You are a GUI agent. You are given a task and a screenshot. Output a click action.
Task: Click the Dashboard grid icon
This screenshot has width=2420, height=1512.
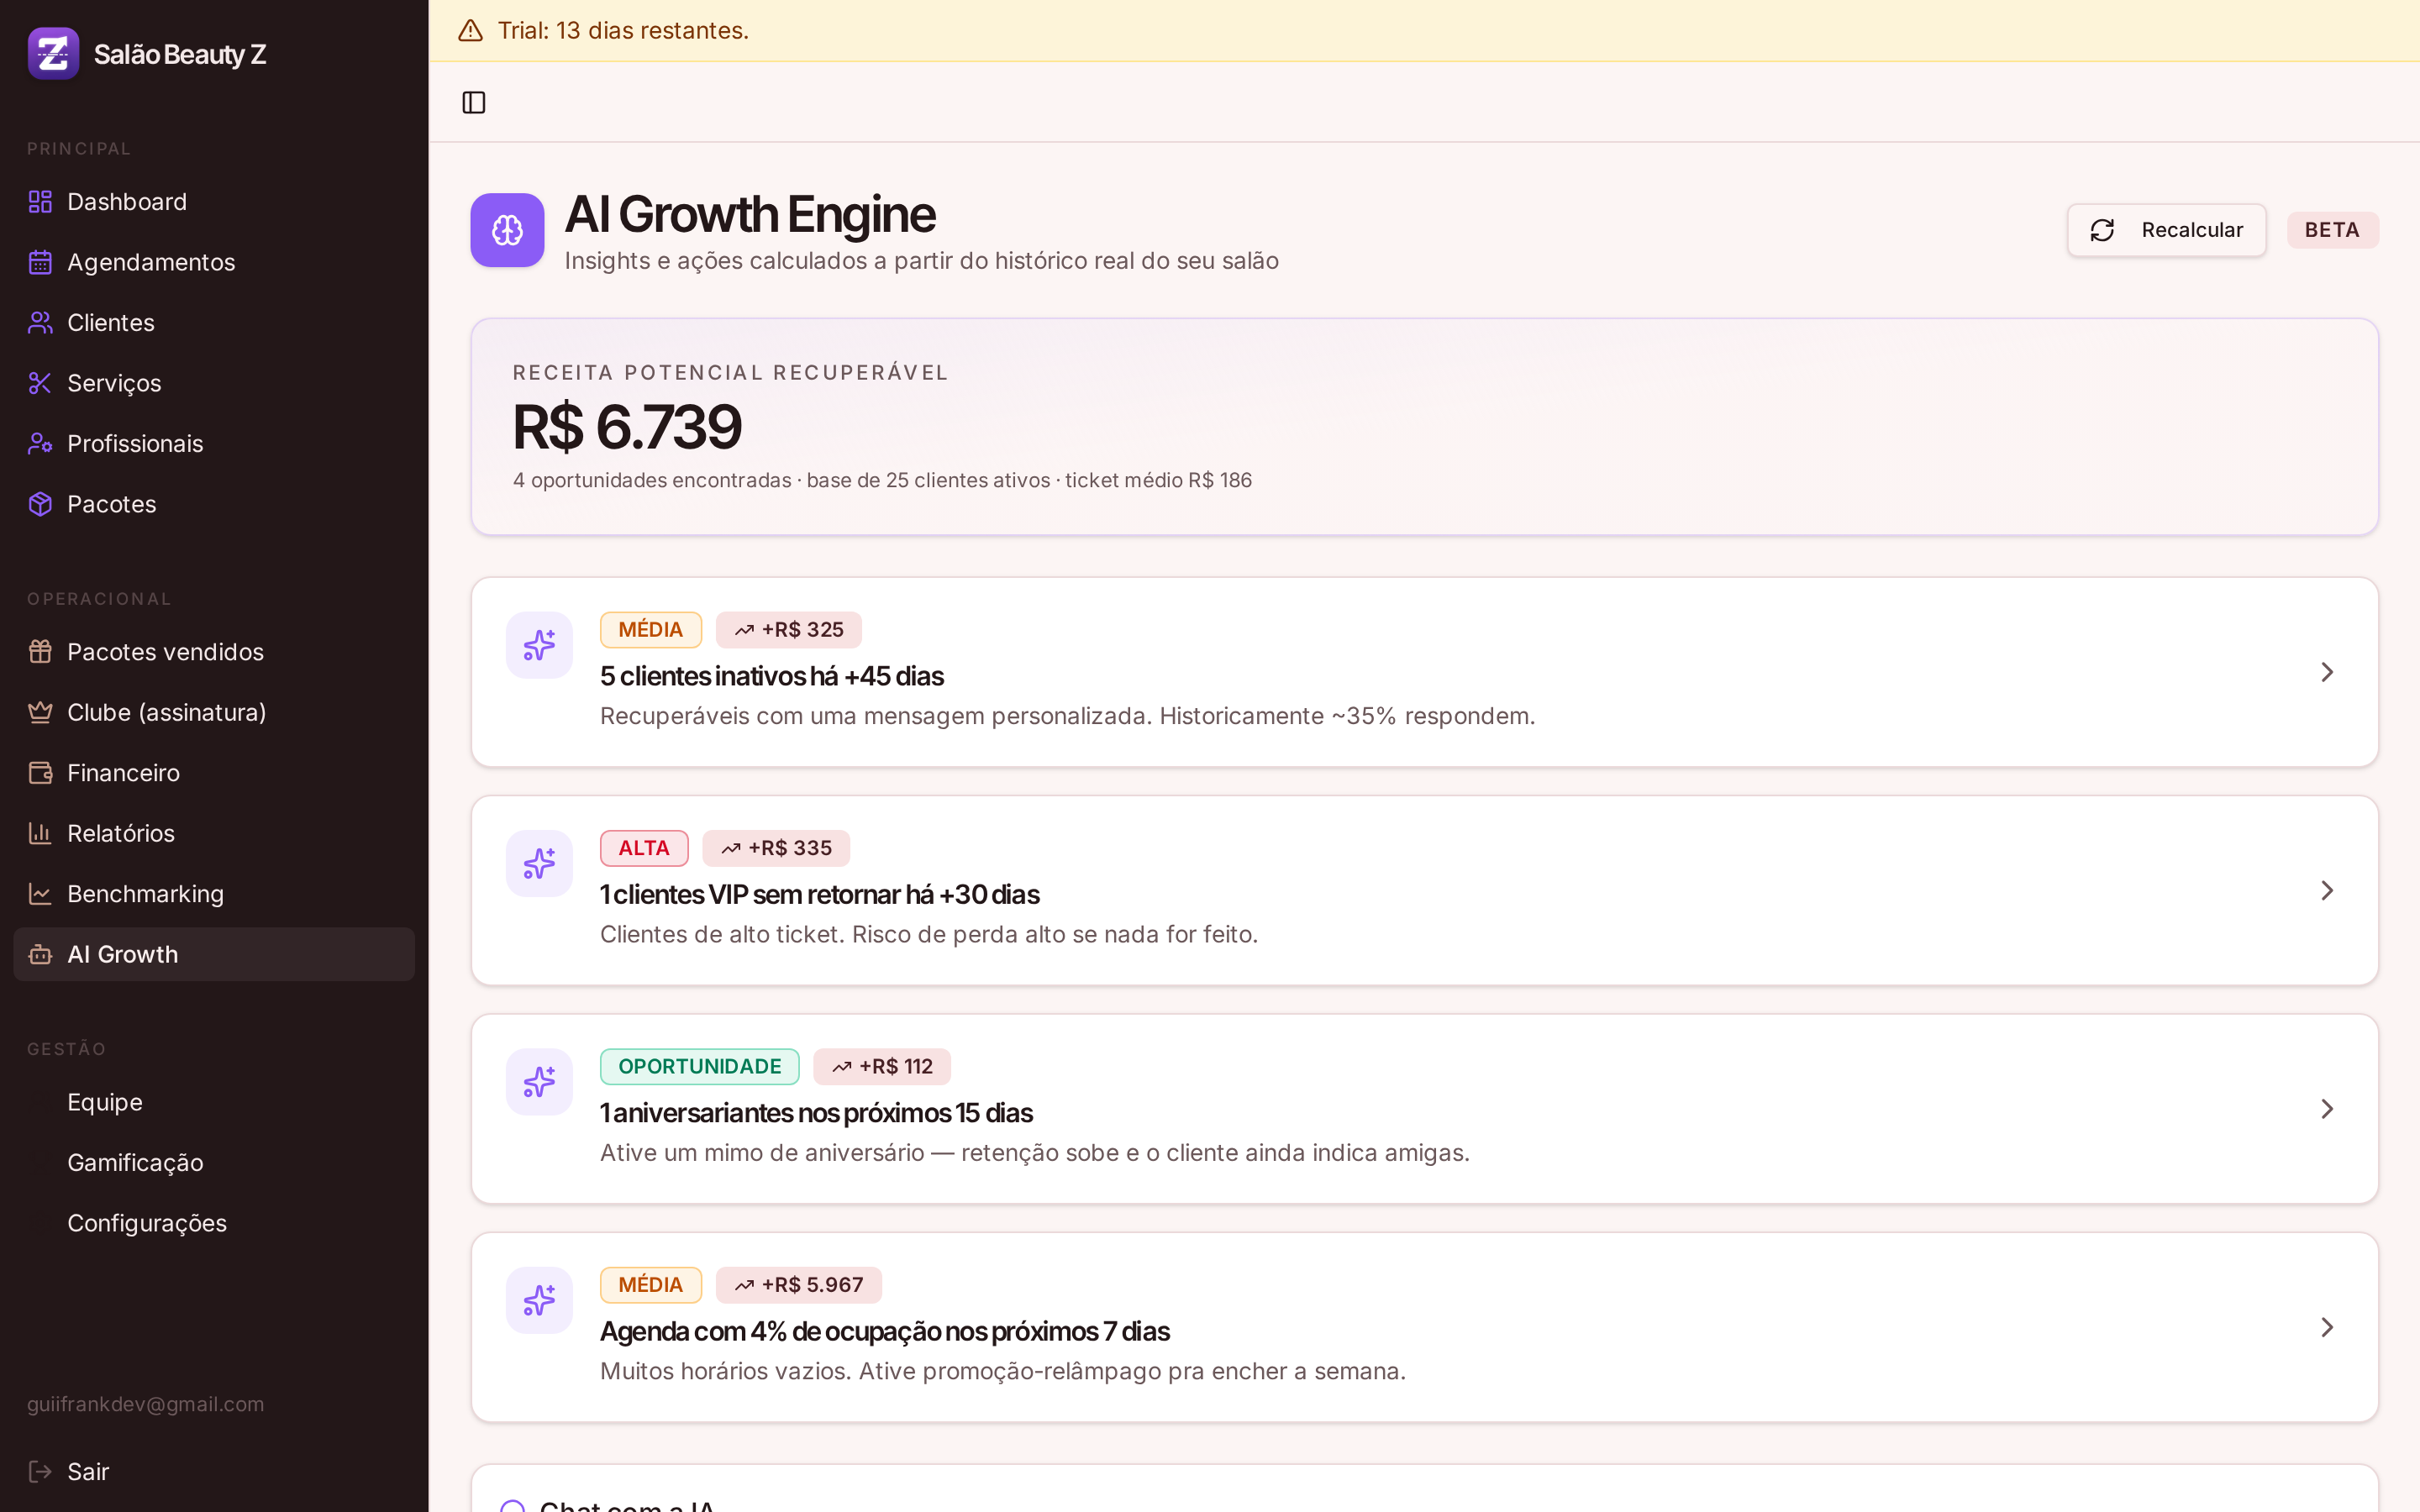coord(40,202)
